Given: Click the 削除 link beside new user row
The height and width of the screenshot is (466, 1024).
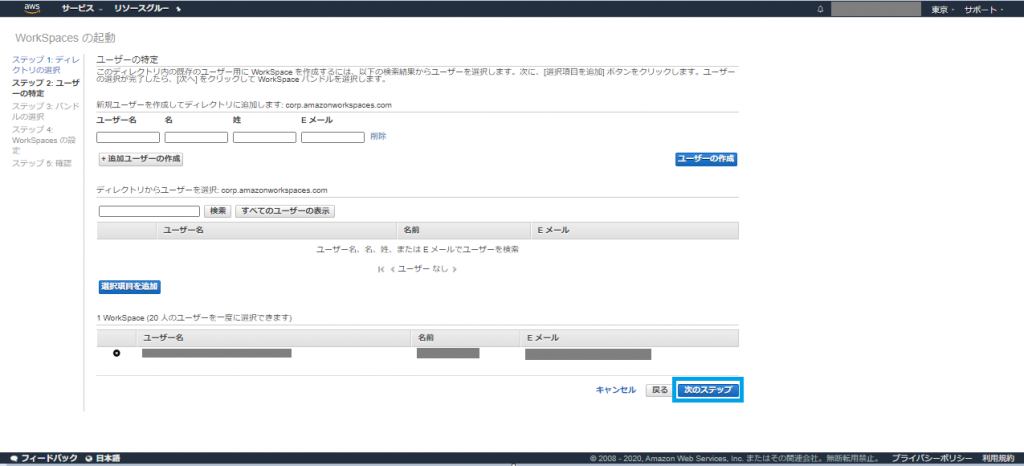Looking at the screenshot, I should point(378,136).
